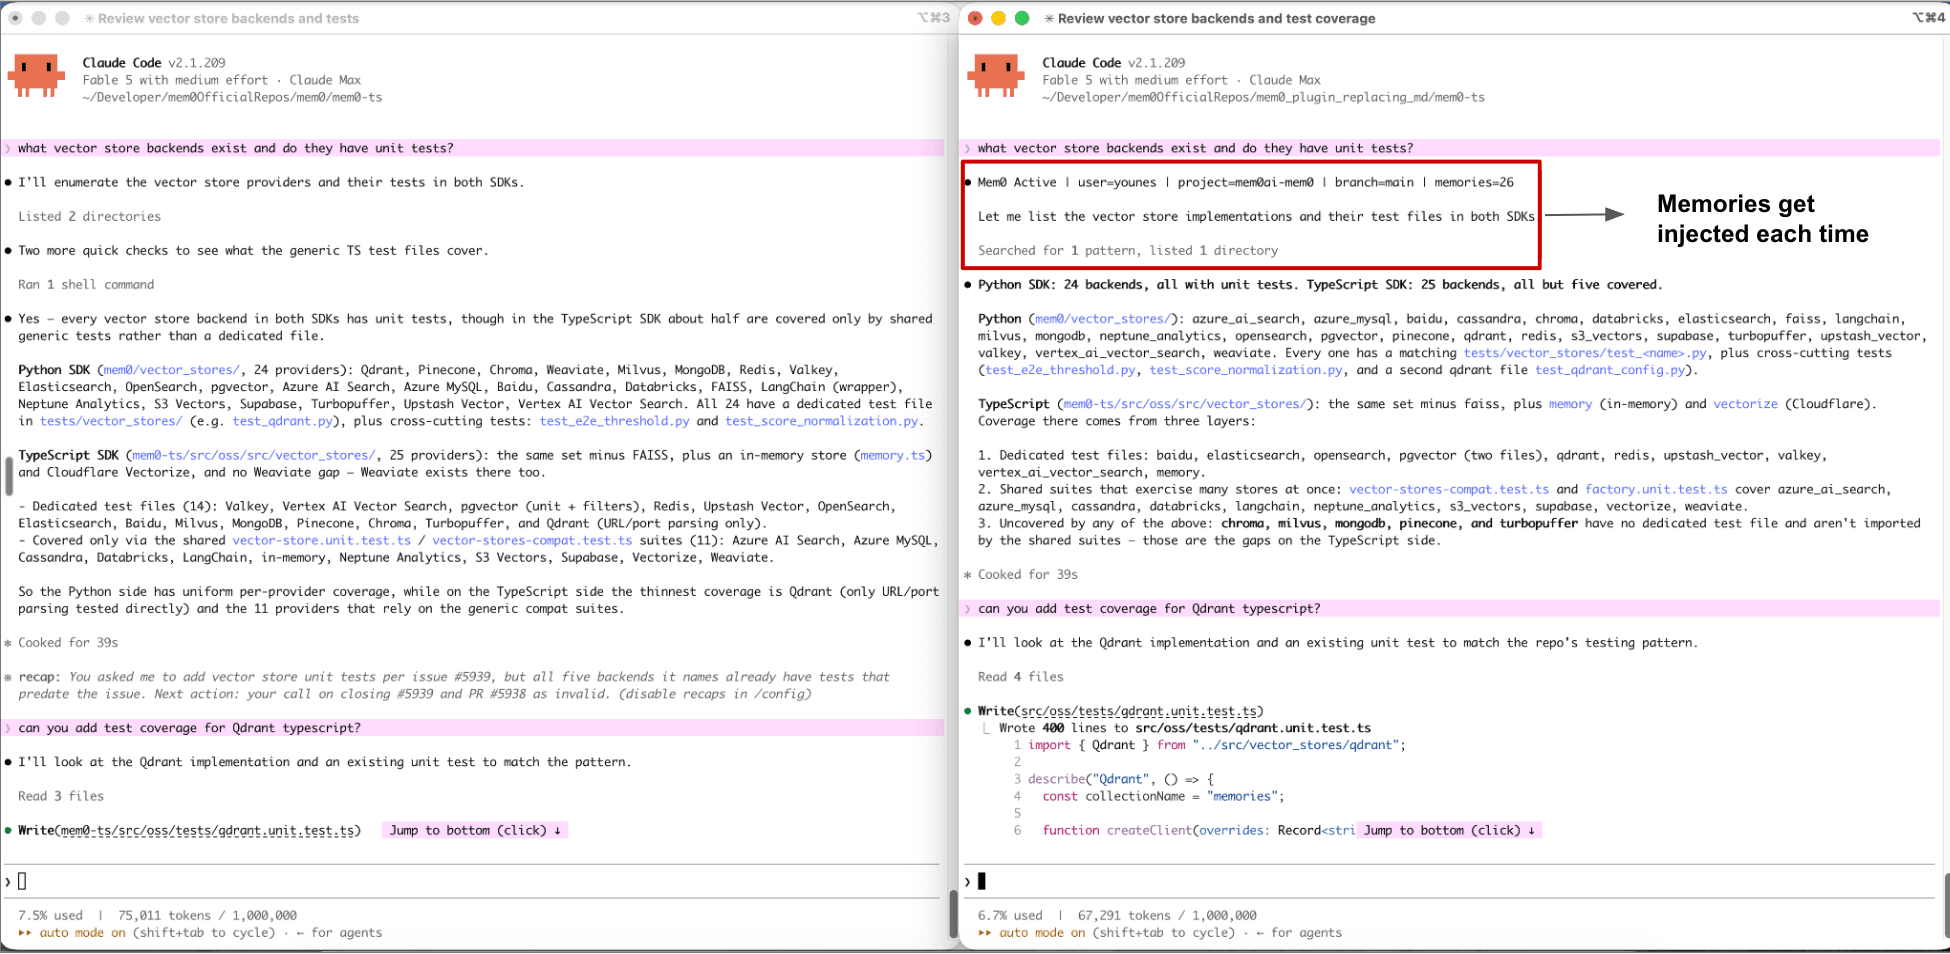Close the left inactive terminal window
Image resolution: width=1950 pixels, height=954 pixels.
[x=15, y=18]
